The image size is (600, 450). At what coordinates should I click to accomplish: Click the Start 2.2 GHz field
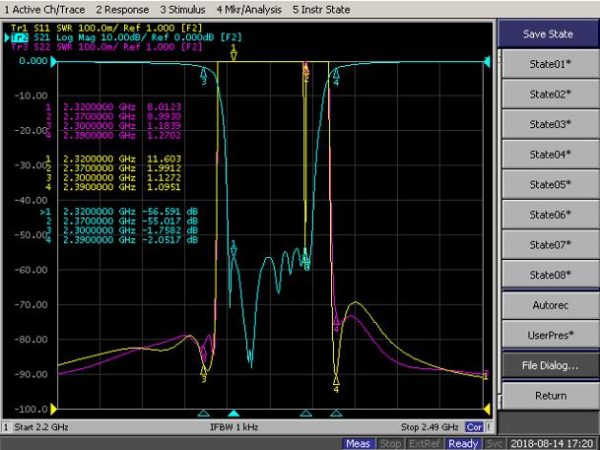point(41,427)
